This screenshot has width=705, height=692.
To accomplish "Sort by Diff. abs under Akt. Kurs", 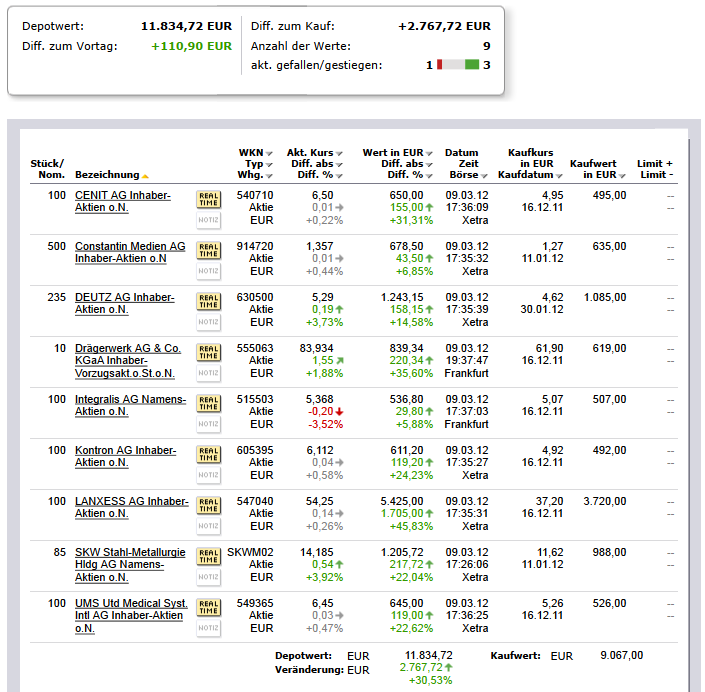I will (339, 165).
